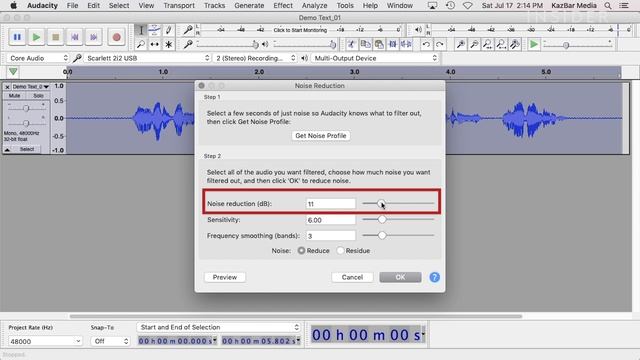
Task: Open the Multi-Output Device dropdown
Action: (x=375, y=58)
